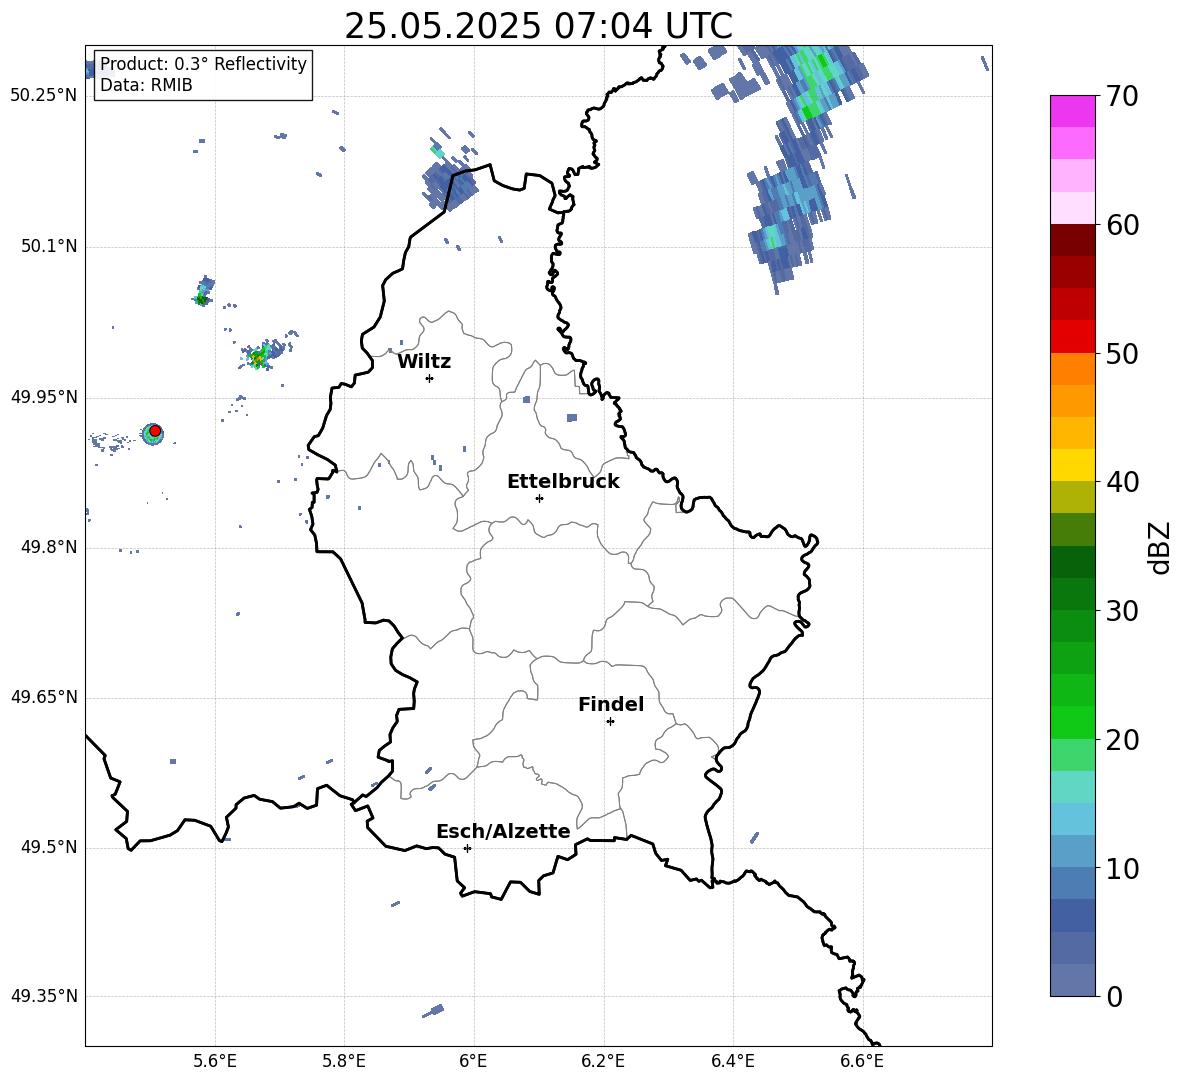Click the colorbar tick label 20
Viewport: 1184px width, 1081px height.
click(1122, 740)
